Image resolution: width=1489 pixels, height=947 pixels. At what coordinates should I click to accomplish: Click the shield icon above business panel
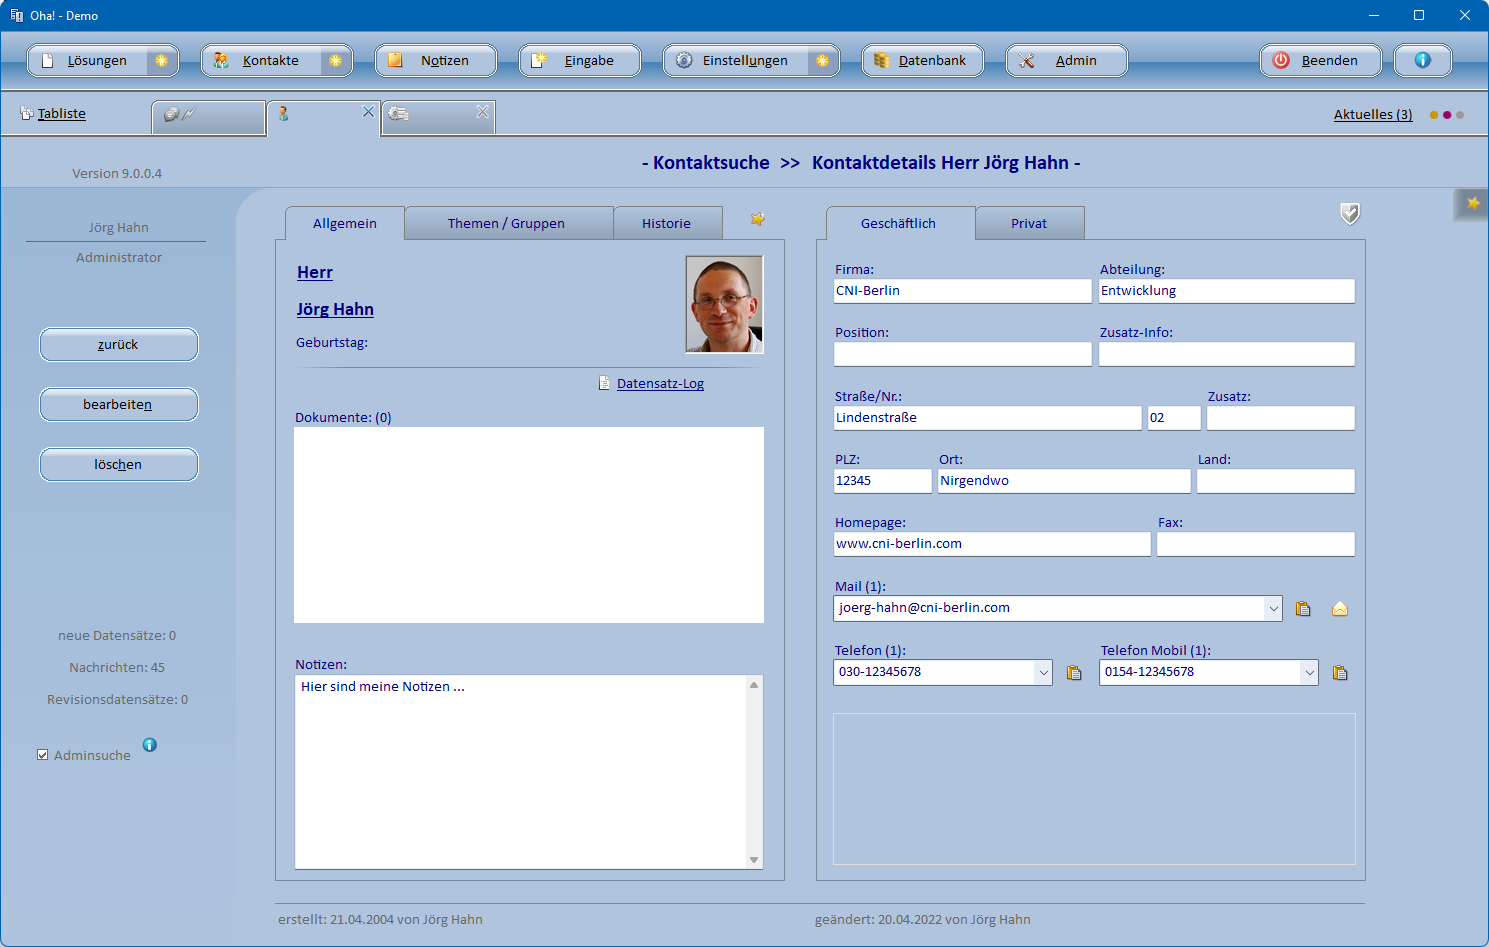[1349, 214]
